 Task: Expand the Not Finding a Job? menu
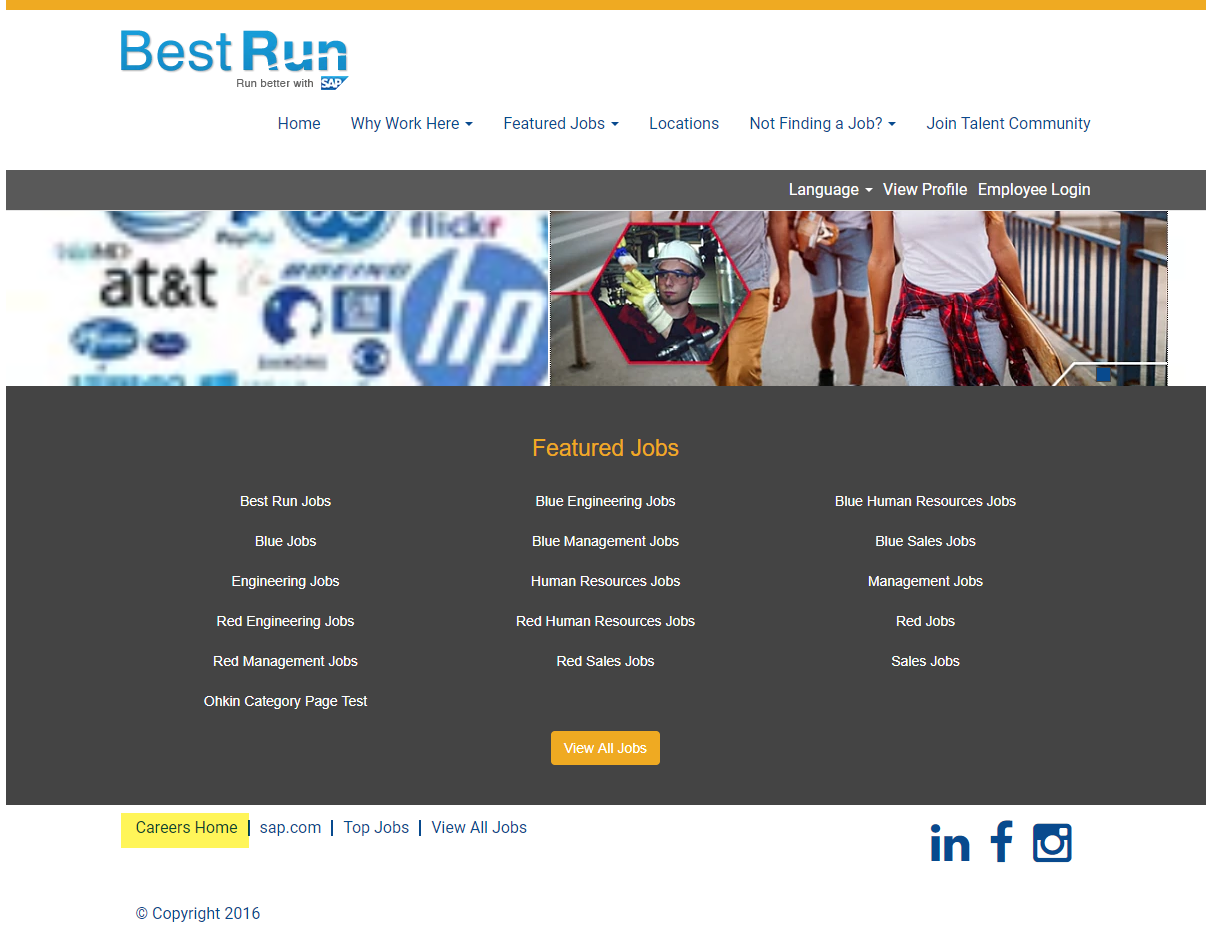point(822,124)
